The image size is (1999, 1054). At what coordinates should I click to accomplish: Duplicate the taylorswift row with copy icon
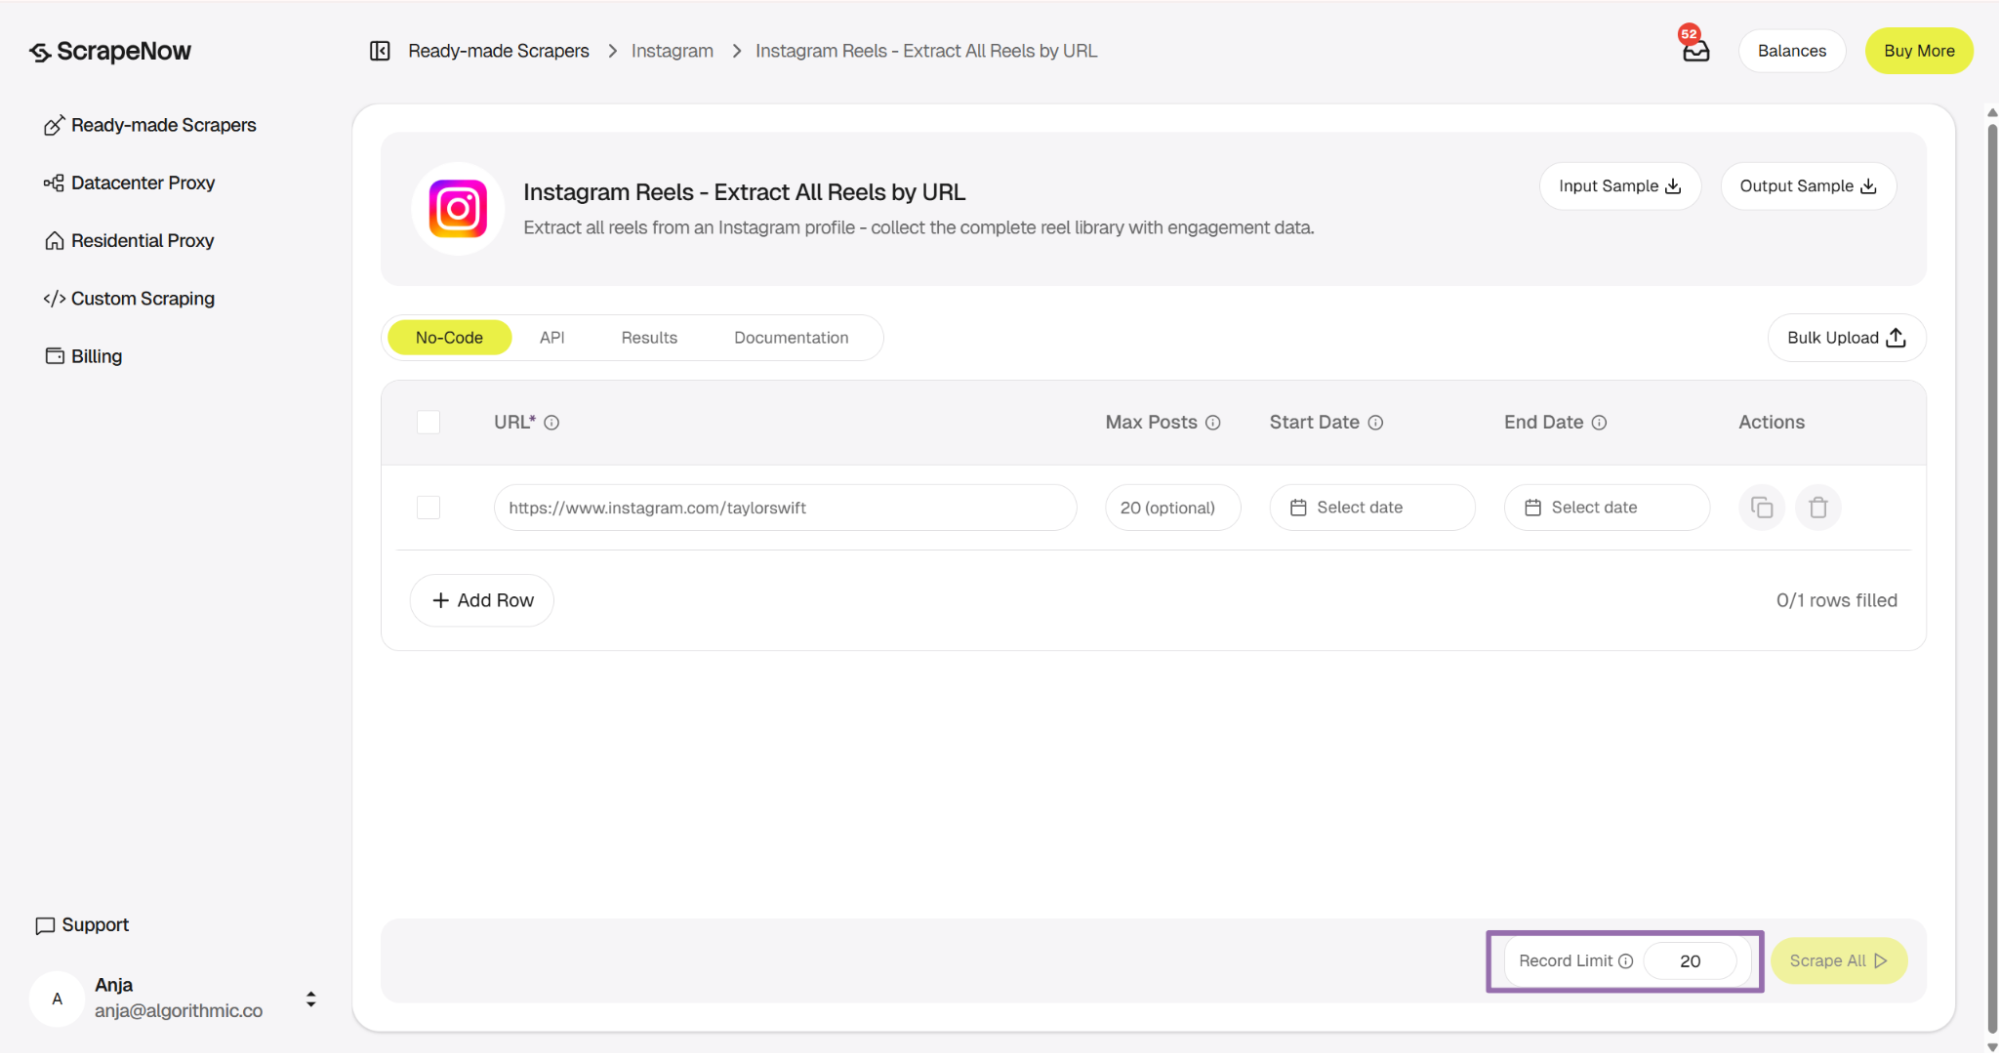[1762, 508]
